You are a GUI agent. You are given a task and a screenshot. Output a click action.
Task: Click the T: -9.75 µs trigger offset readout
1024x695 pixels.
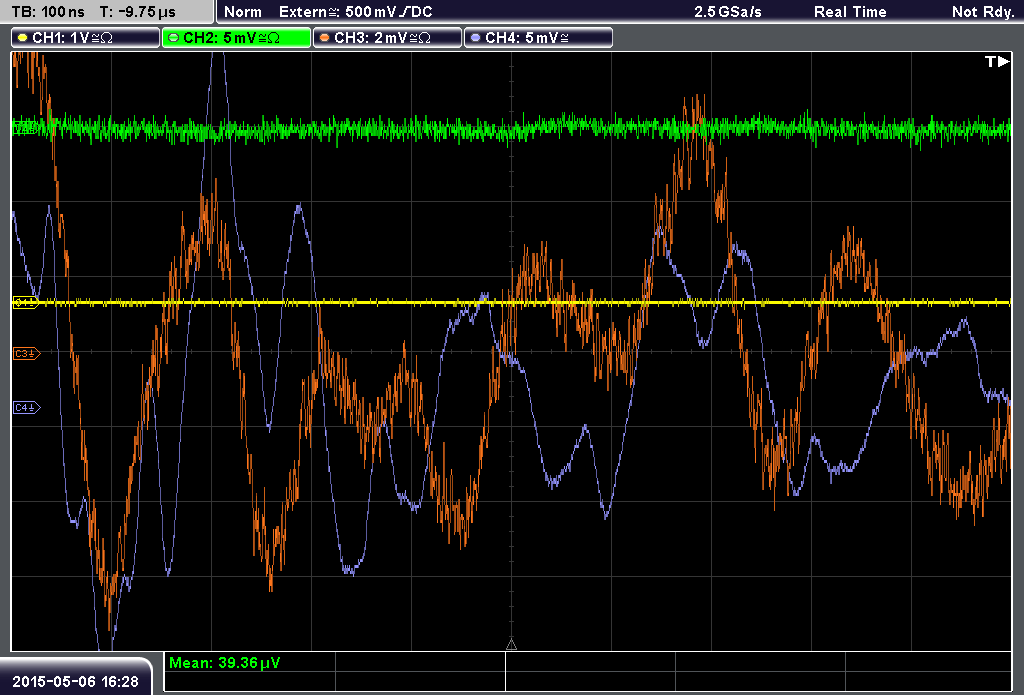[138, 12]
